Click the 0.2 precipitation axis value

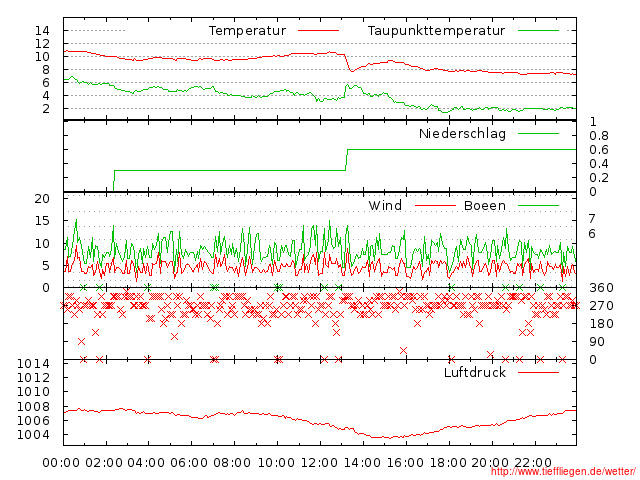tap(599, 178)
